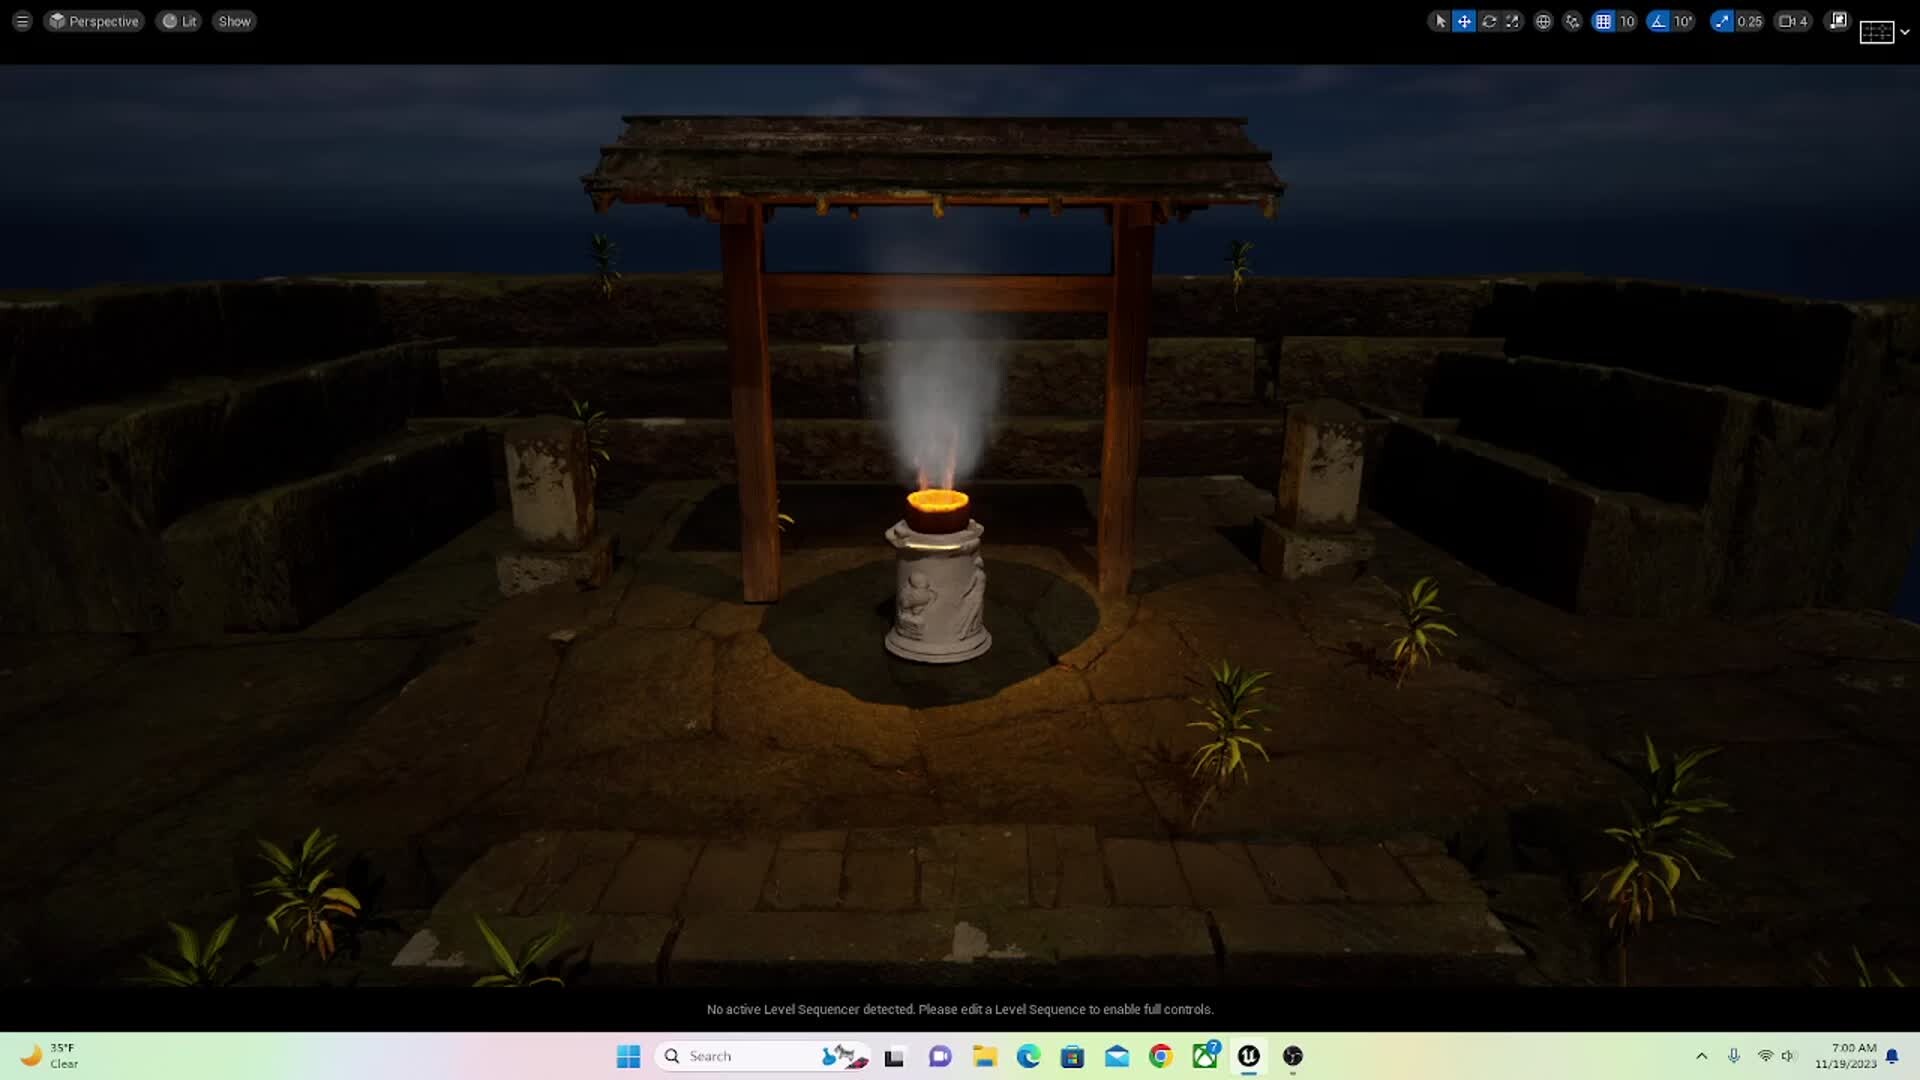Click the world coordinate system globe icon

1543,21
